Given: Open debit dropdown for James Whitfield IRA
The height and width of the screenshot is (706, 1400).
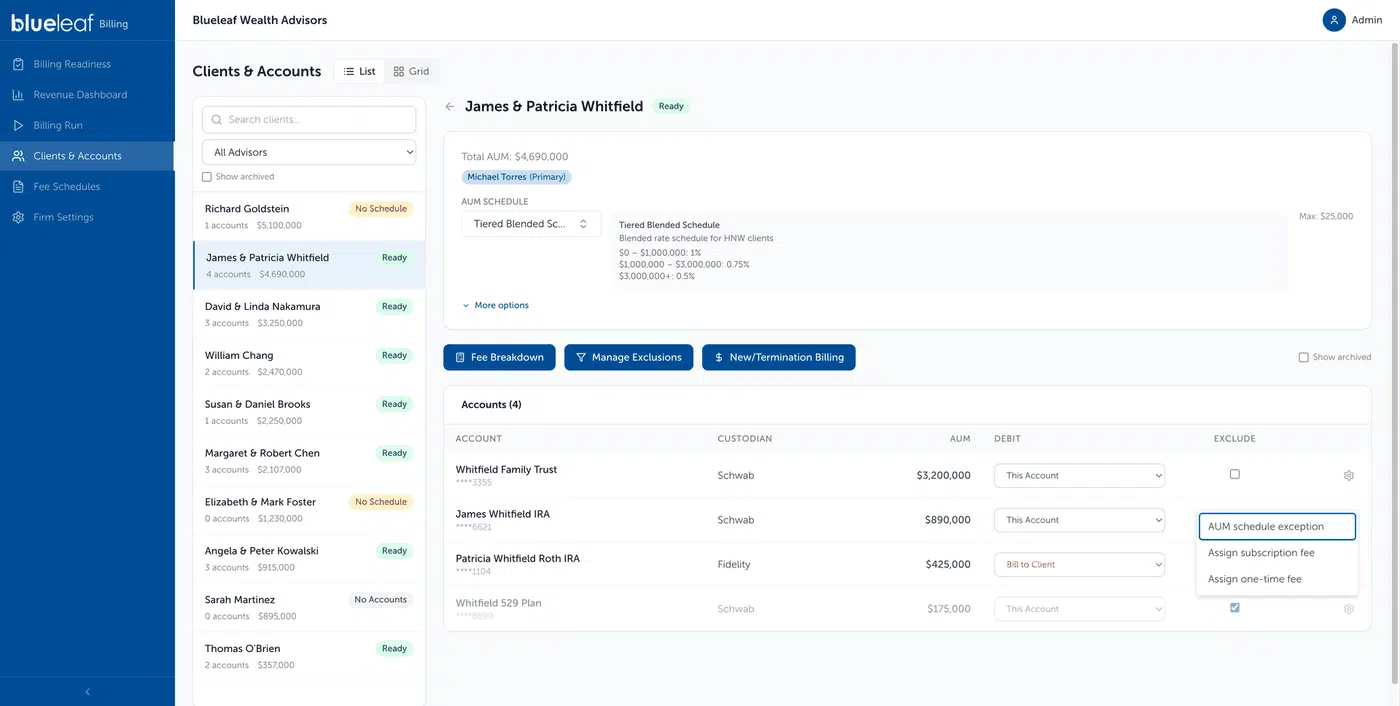Looking at the screenshot, I should 1079,520.
